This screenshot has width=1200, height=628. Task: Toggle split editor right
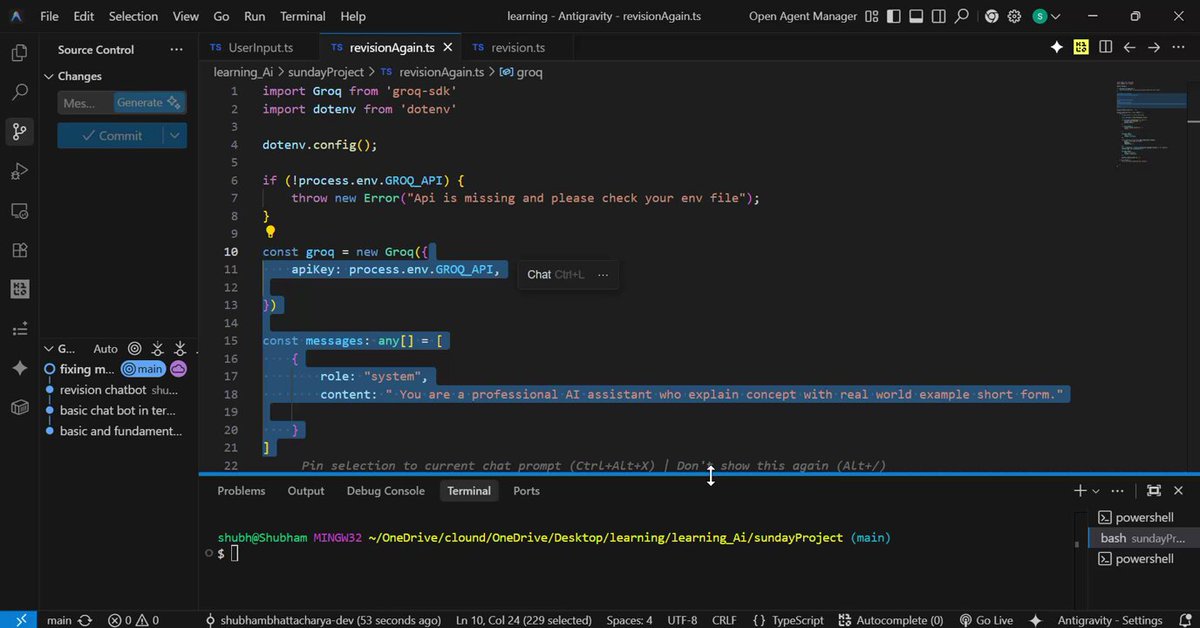[1105, 47]
